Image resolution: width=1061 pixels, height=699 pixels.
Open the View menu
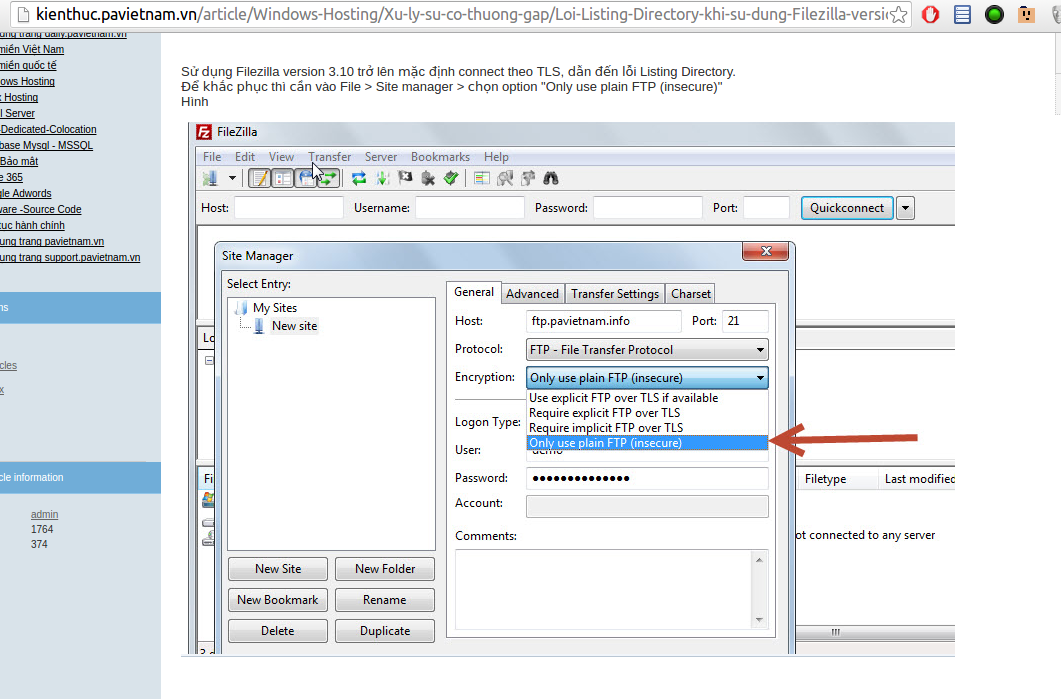point(281,156)
